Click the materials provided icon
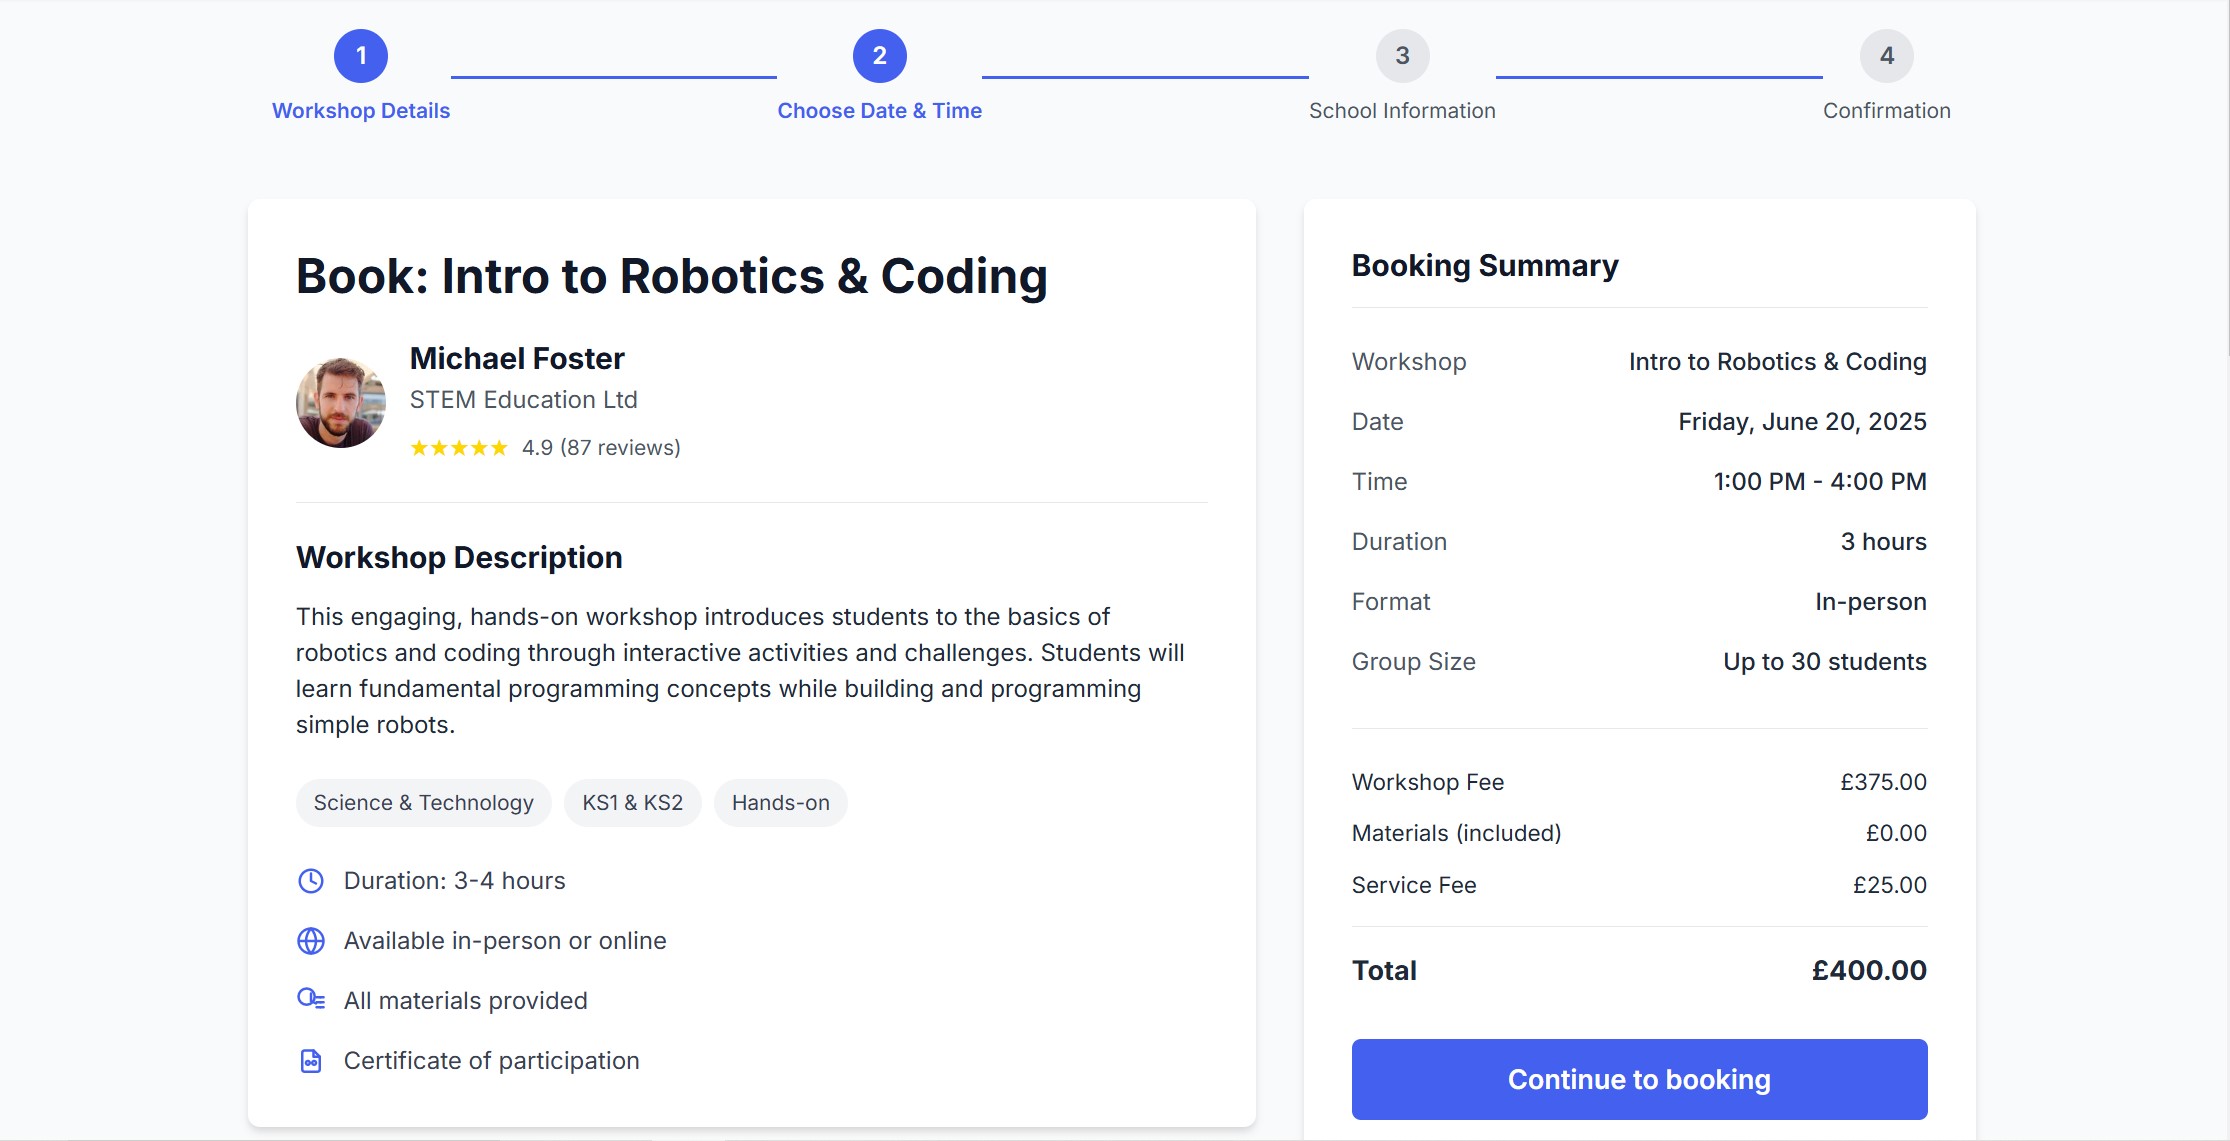 [311, 999]
